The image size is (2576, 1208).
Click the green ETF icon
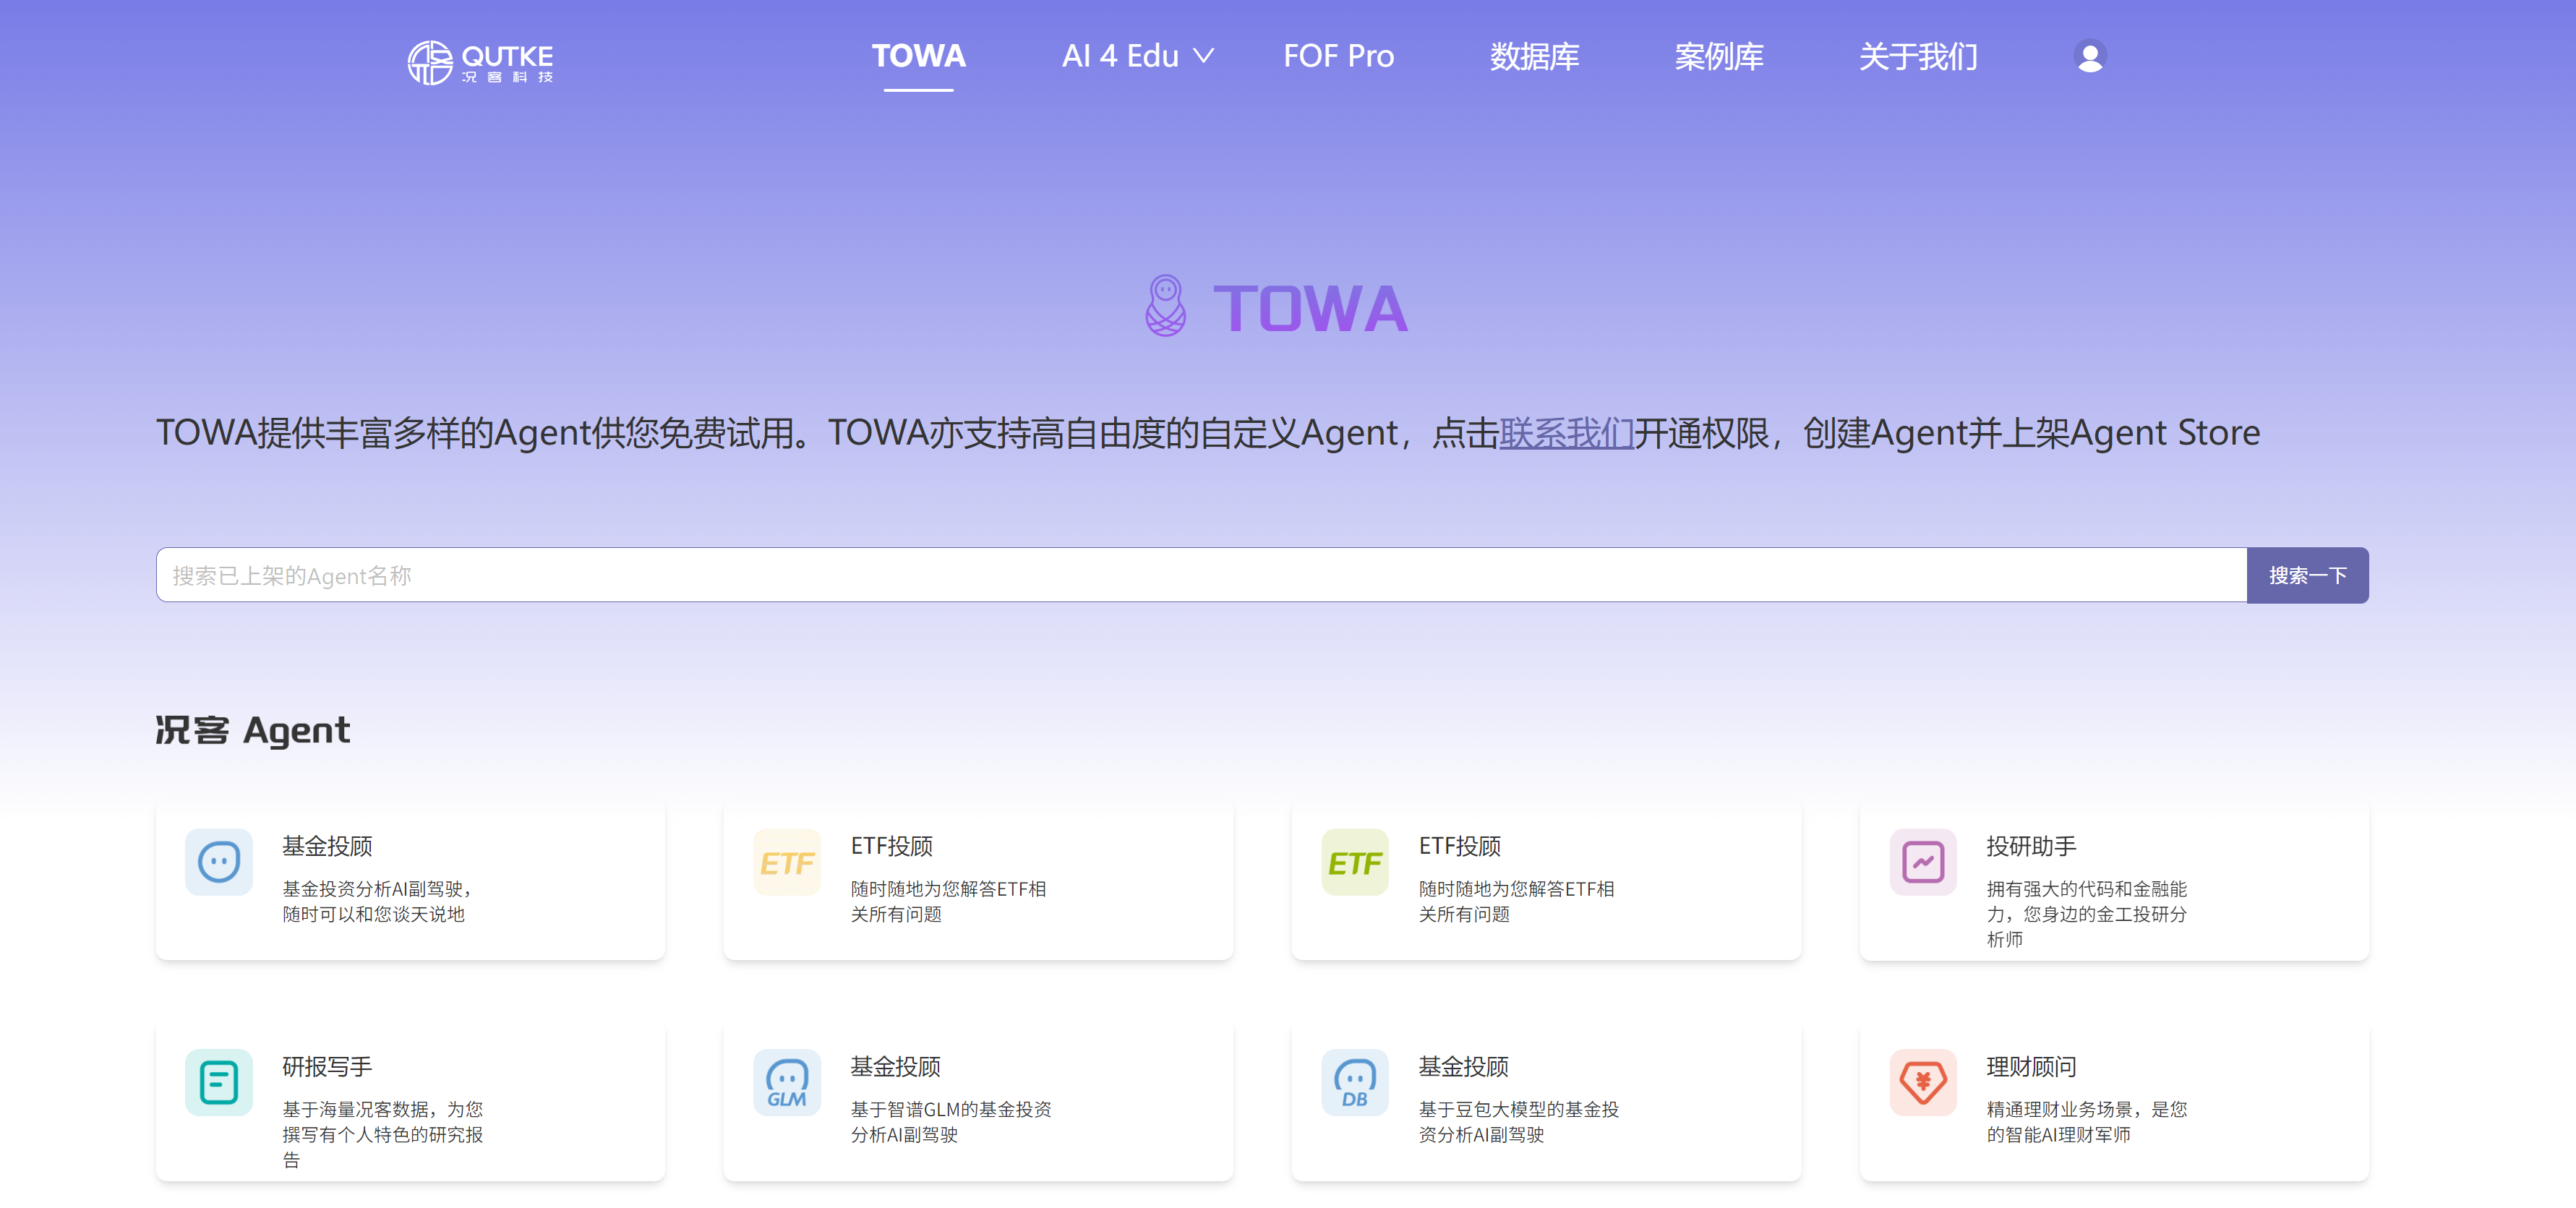pyautogui.click(x=1355, y=861)
